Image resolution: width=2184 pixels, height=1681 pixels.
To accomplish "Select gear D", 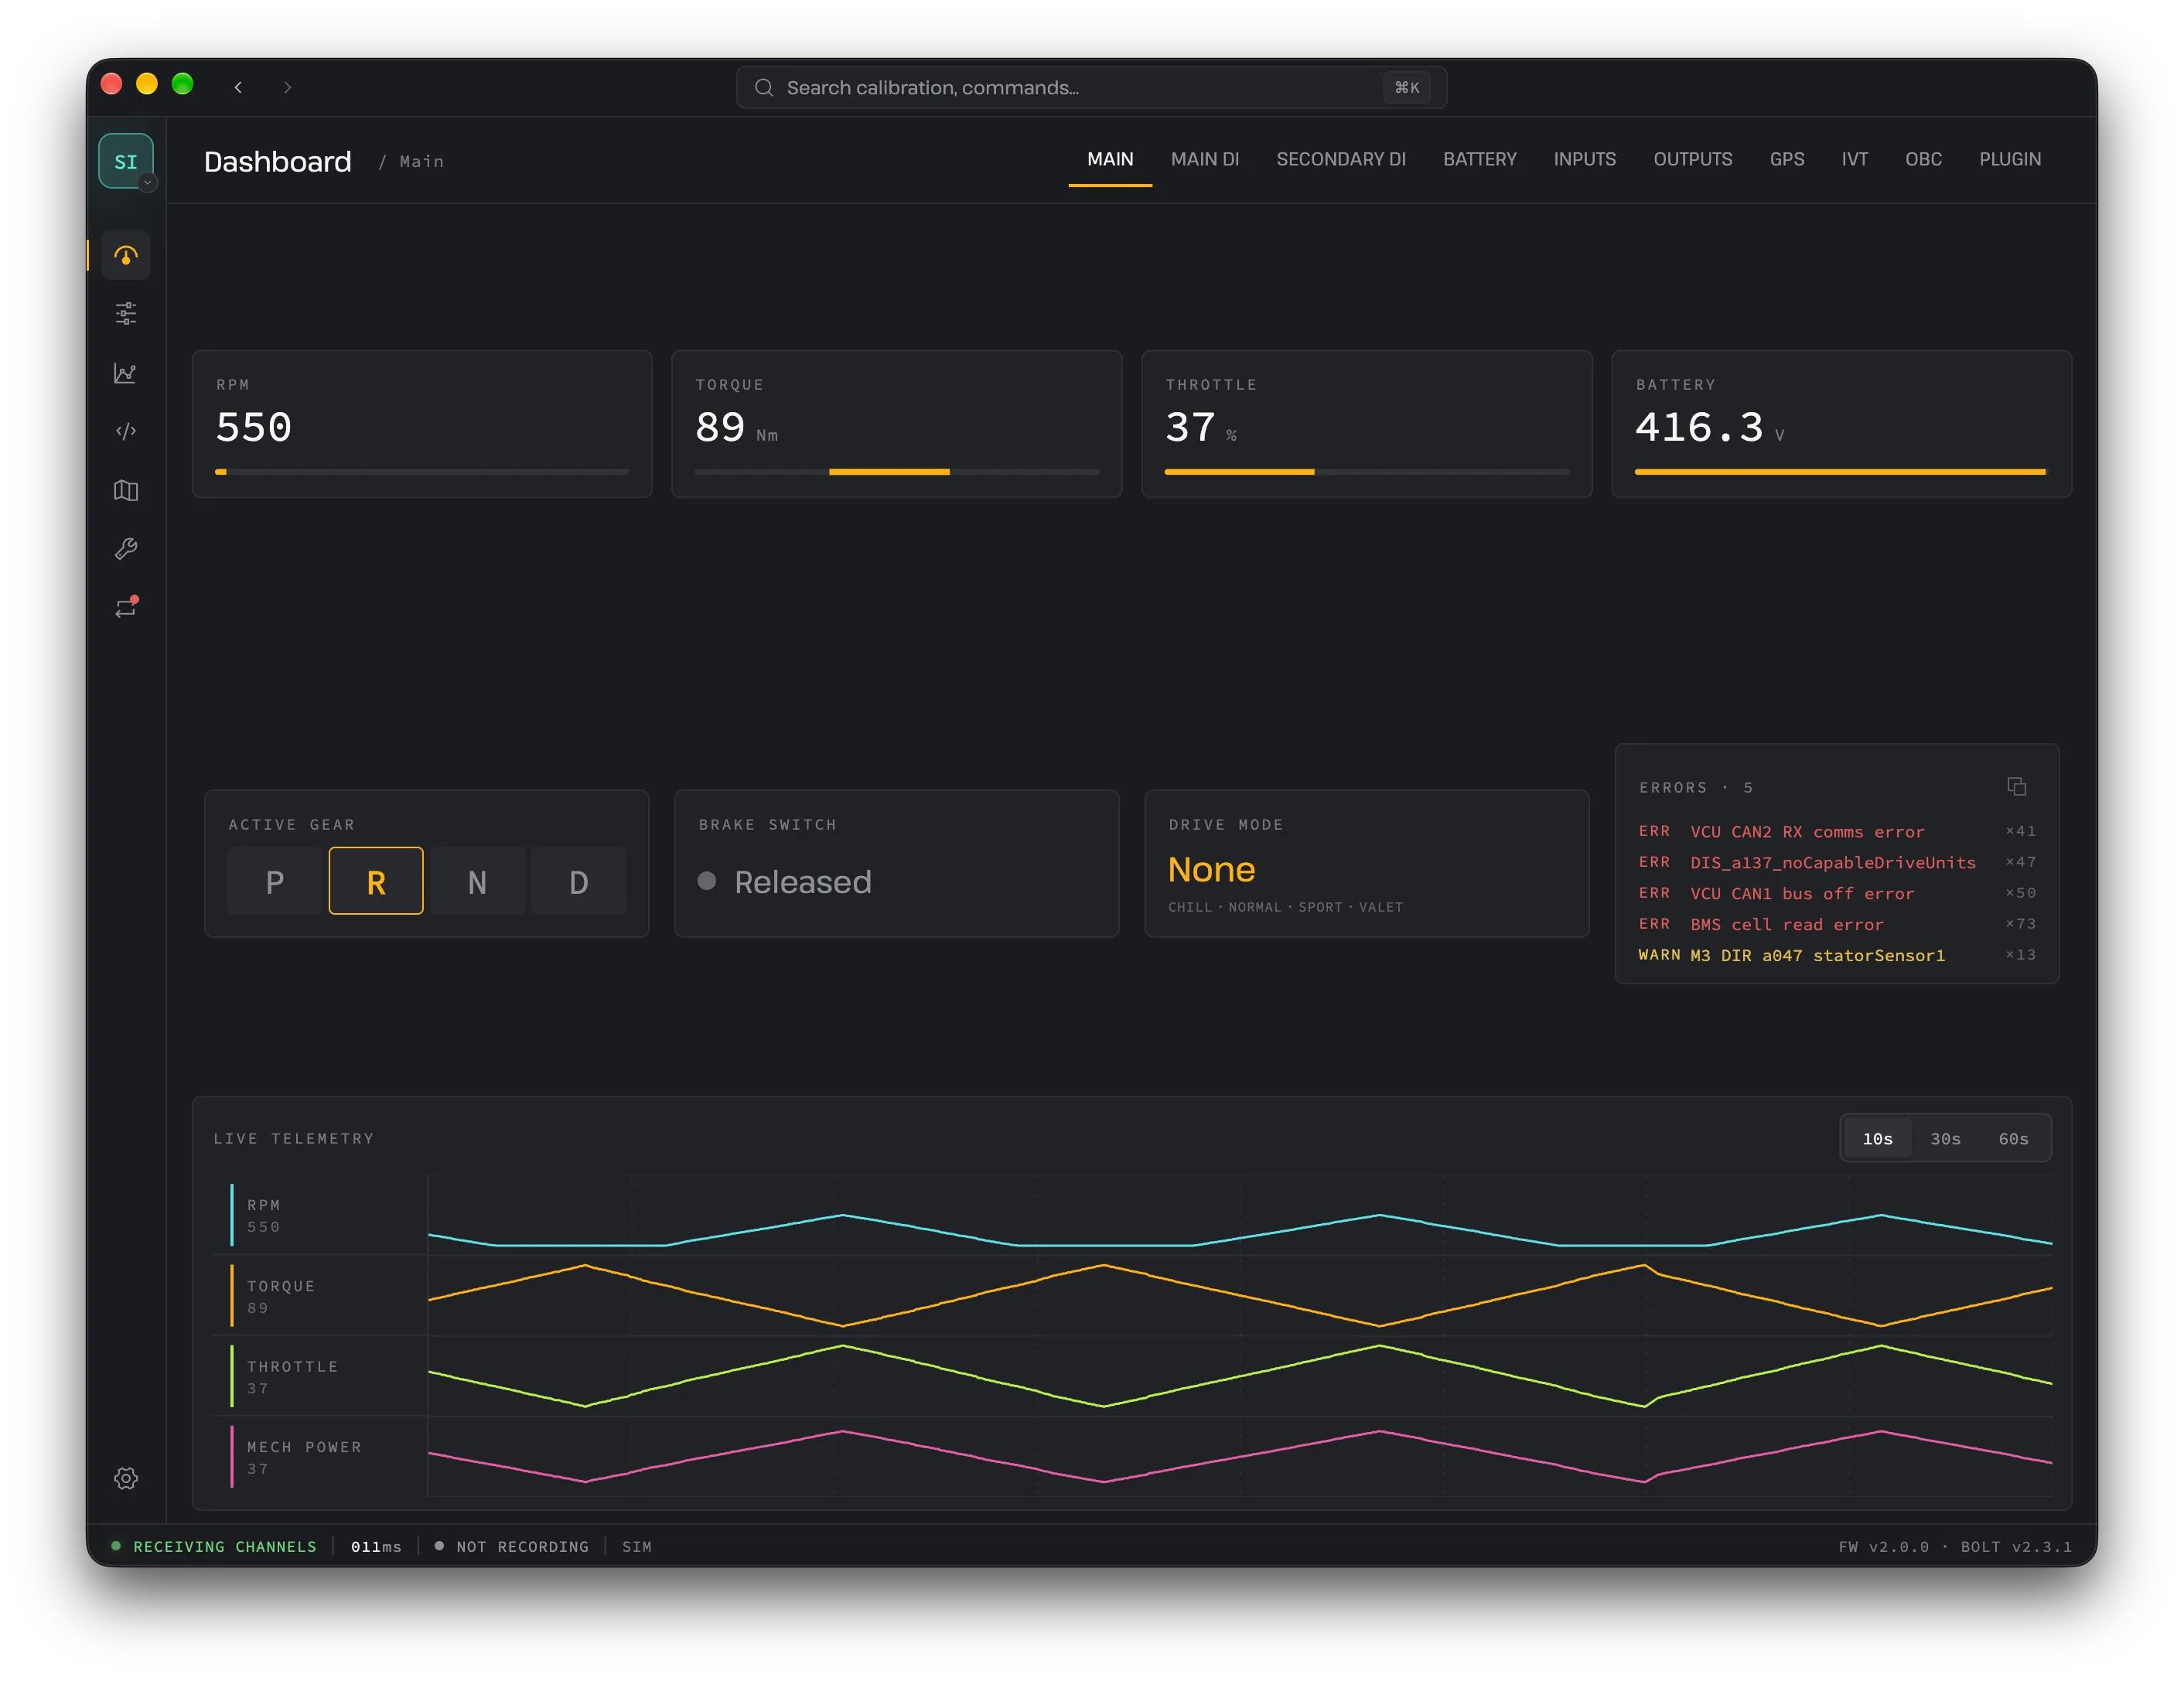I will [578, 881].
